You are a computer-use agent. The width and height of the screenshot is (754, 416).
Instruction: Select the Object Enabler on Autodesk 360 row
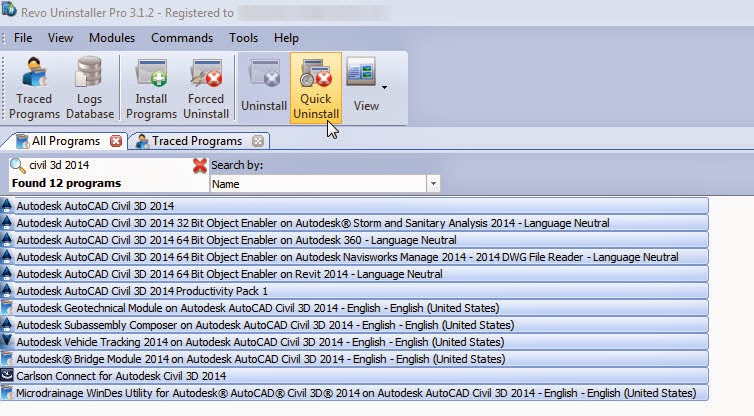click(354, 240)
